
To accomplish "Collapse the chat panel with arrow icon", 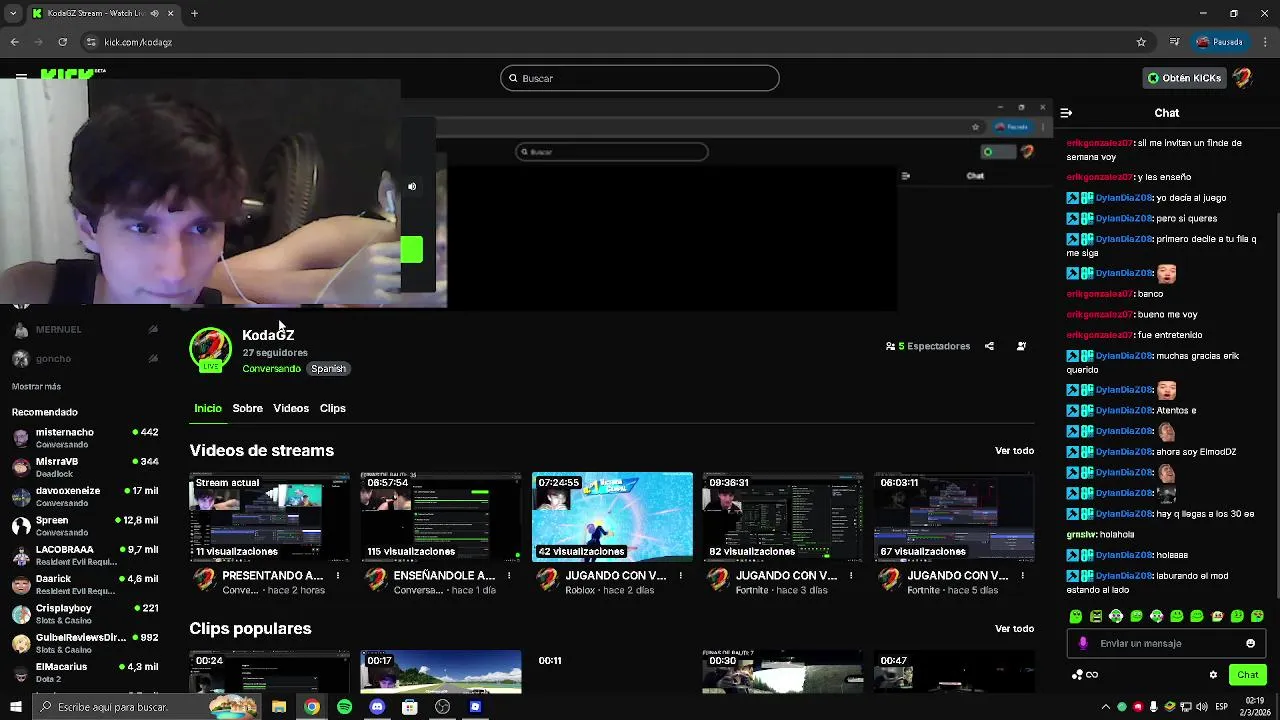I will [1066, 113].
